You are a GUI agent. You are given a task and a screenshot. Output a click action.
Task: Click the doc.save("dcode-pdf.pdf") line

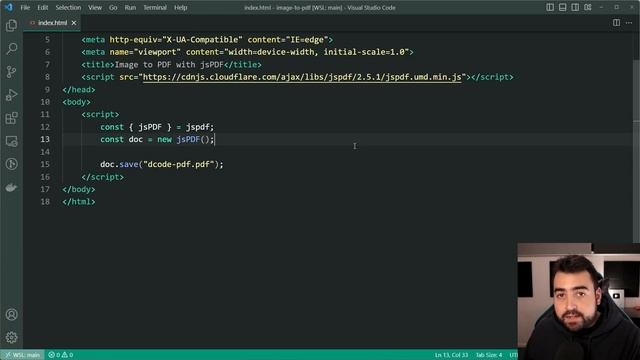(162, 164)
